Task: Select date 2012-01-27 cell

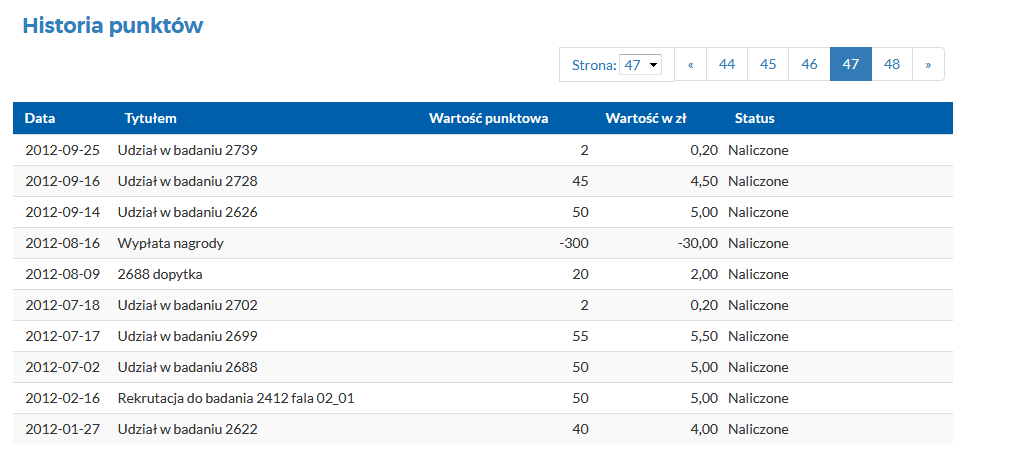Action: pyautogui.click(x=63, y=430)
